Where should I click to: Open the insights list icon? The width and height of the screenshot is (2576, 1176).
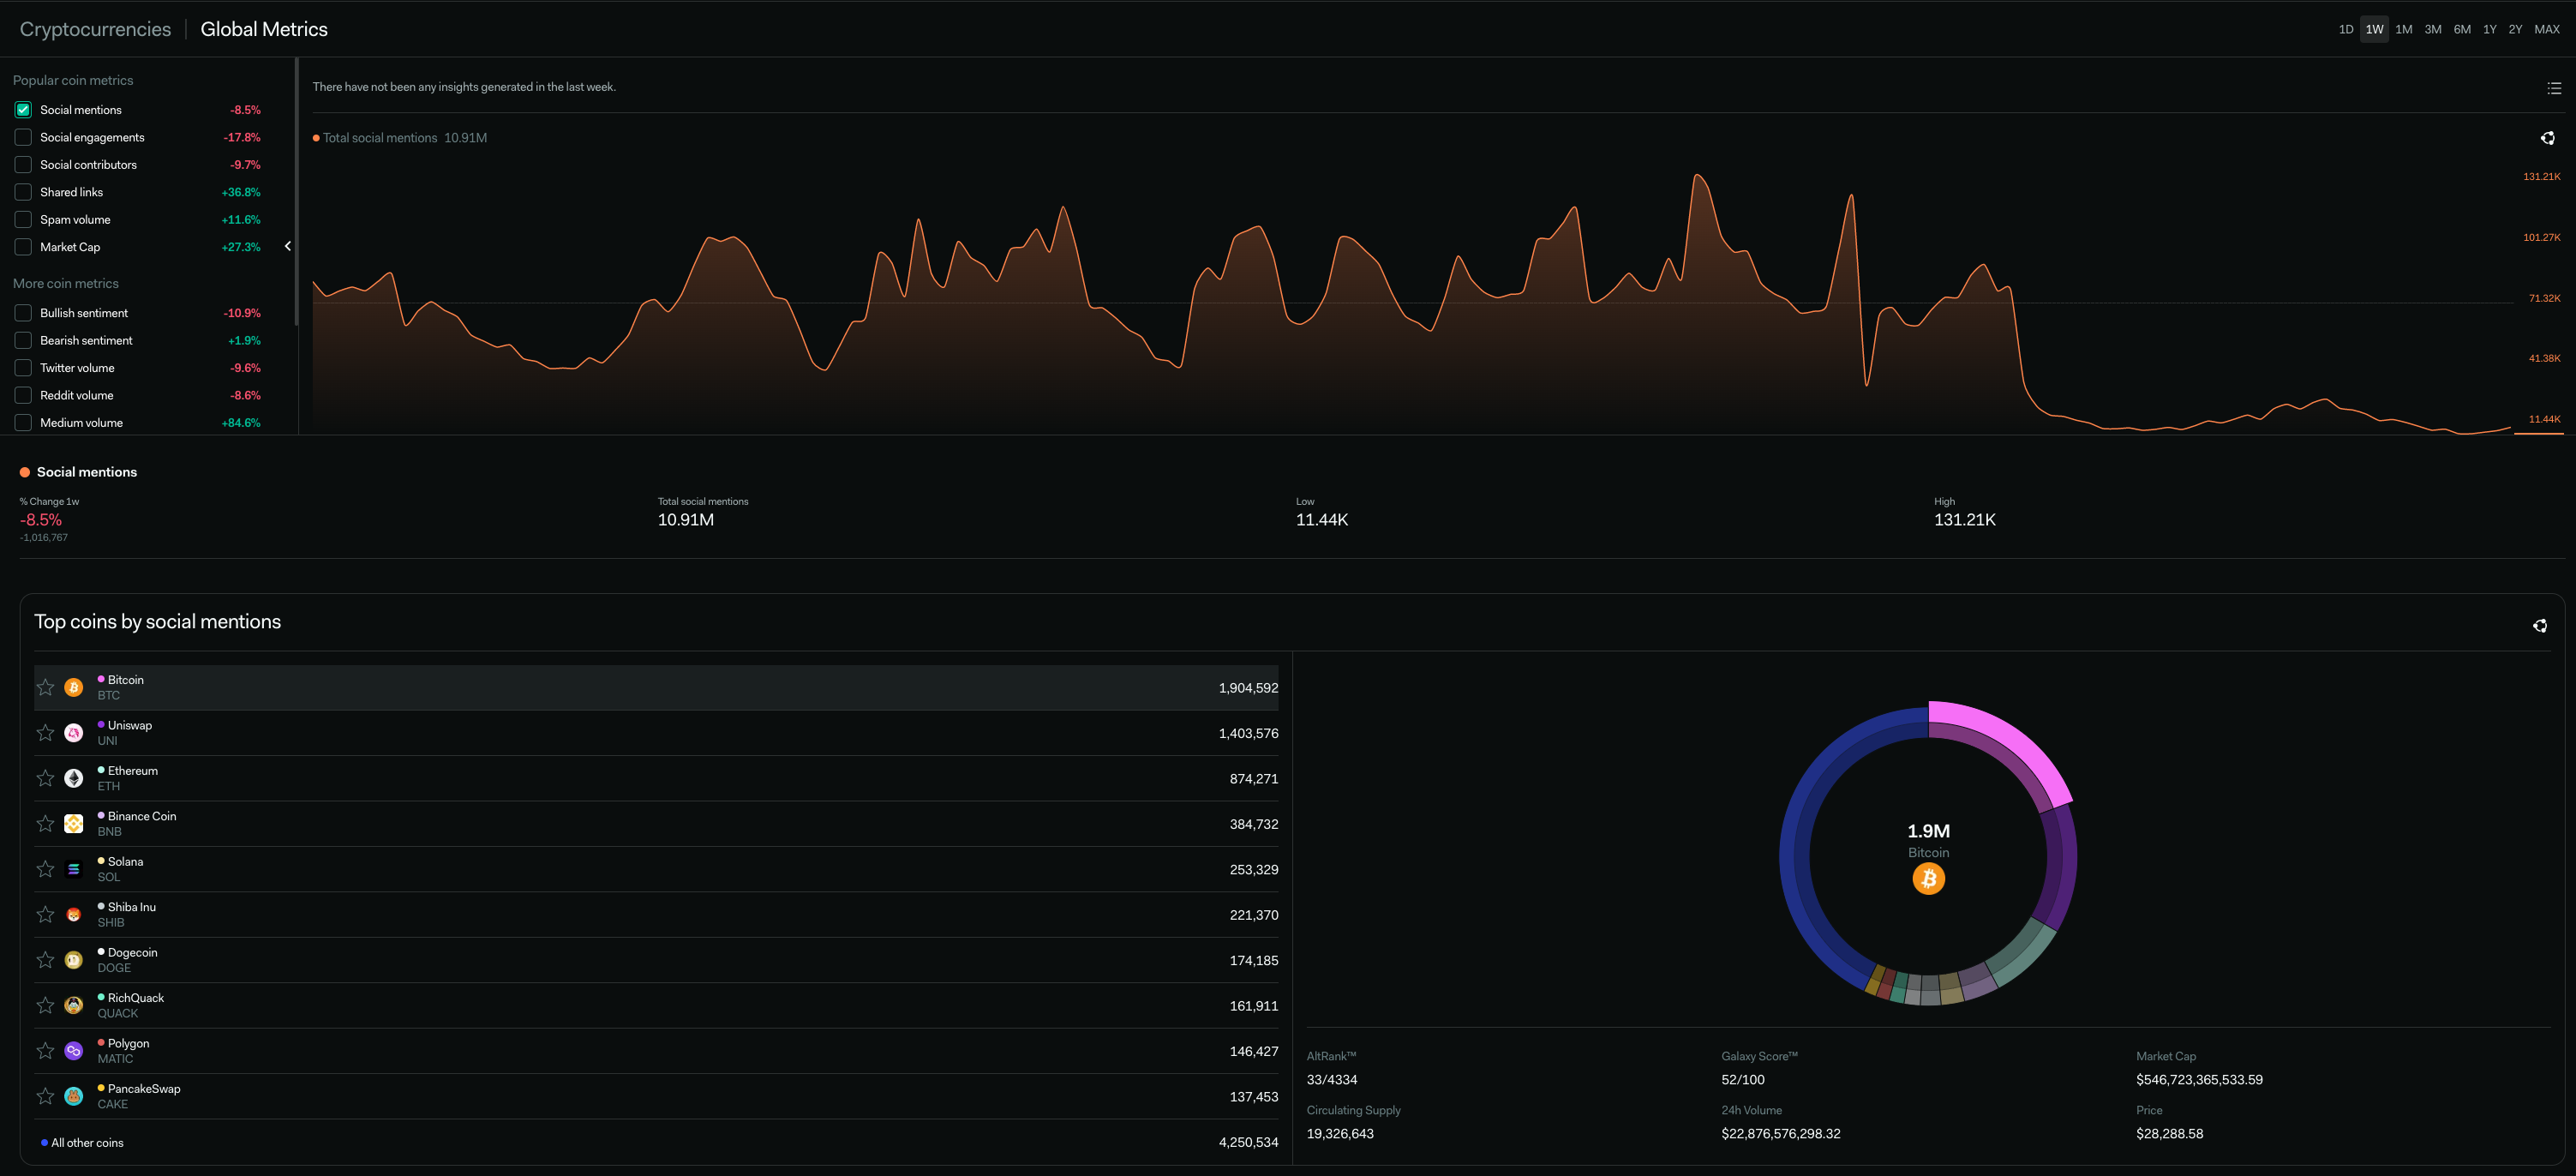(2554, 89)
